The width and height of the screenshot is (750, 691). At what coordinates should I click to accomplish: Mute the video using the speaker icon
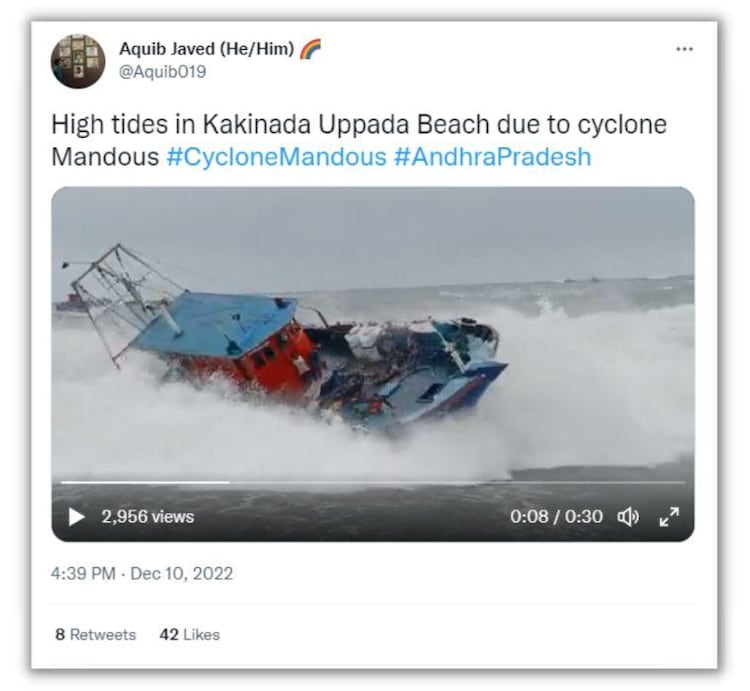pos(628,516)
